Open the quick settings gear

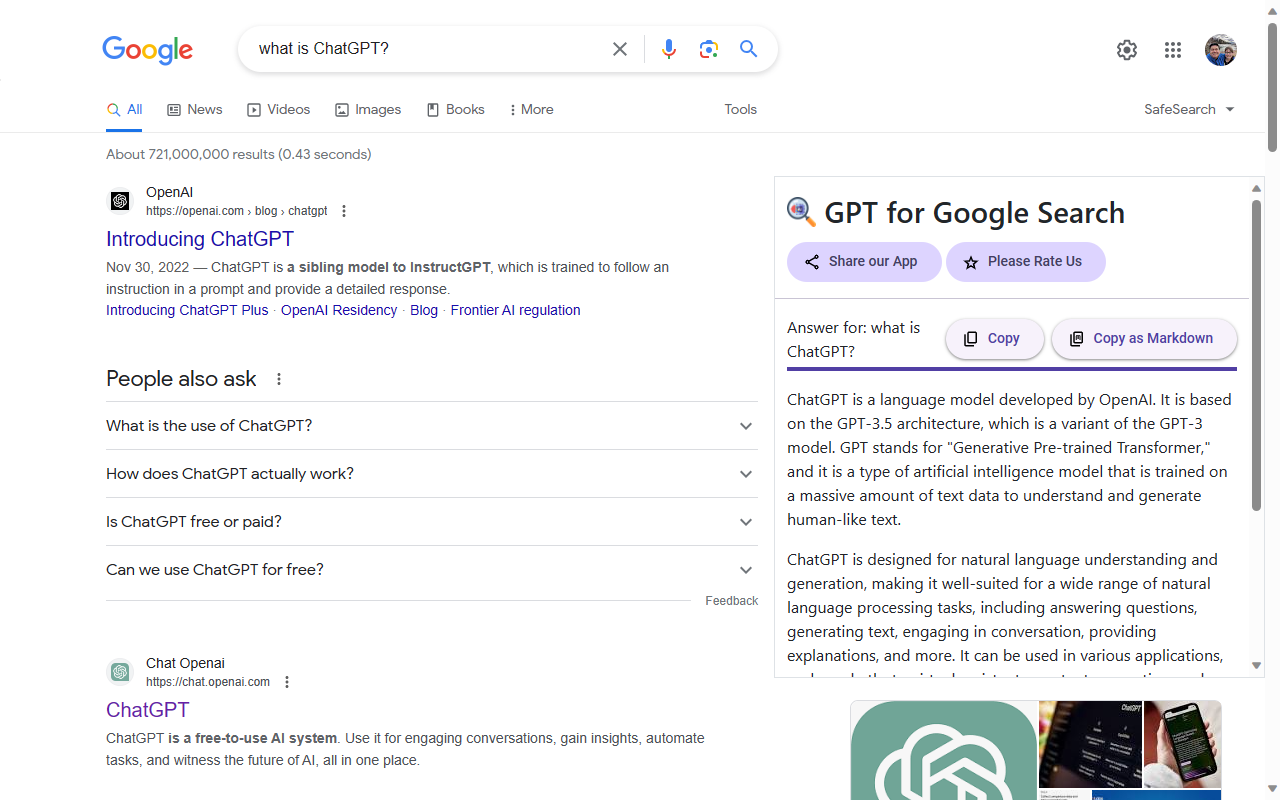pos(1127,50)
